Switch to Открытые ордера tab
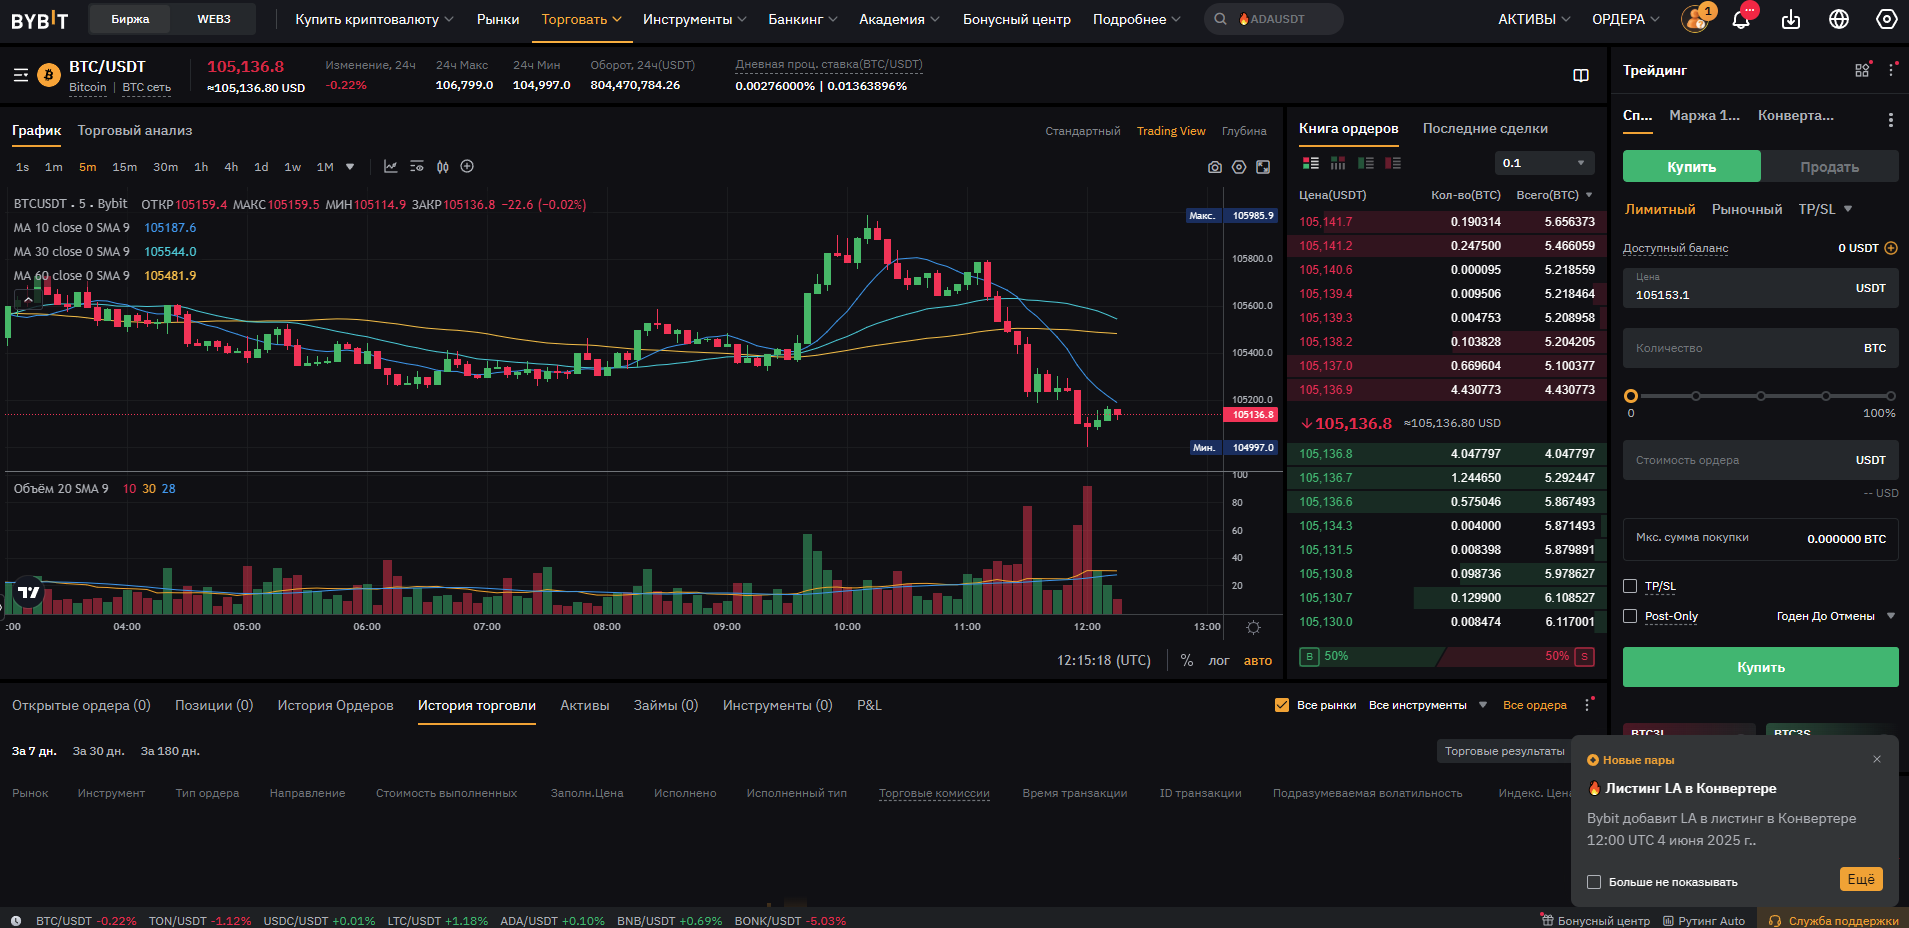Image resolution: width=1909 pixels, height=928 pixels. click(81, 705)
